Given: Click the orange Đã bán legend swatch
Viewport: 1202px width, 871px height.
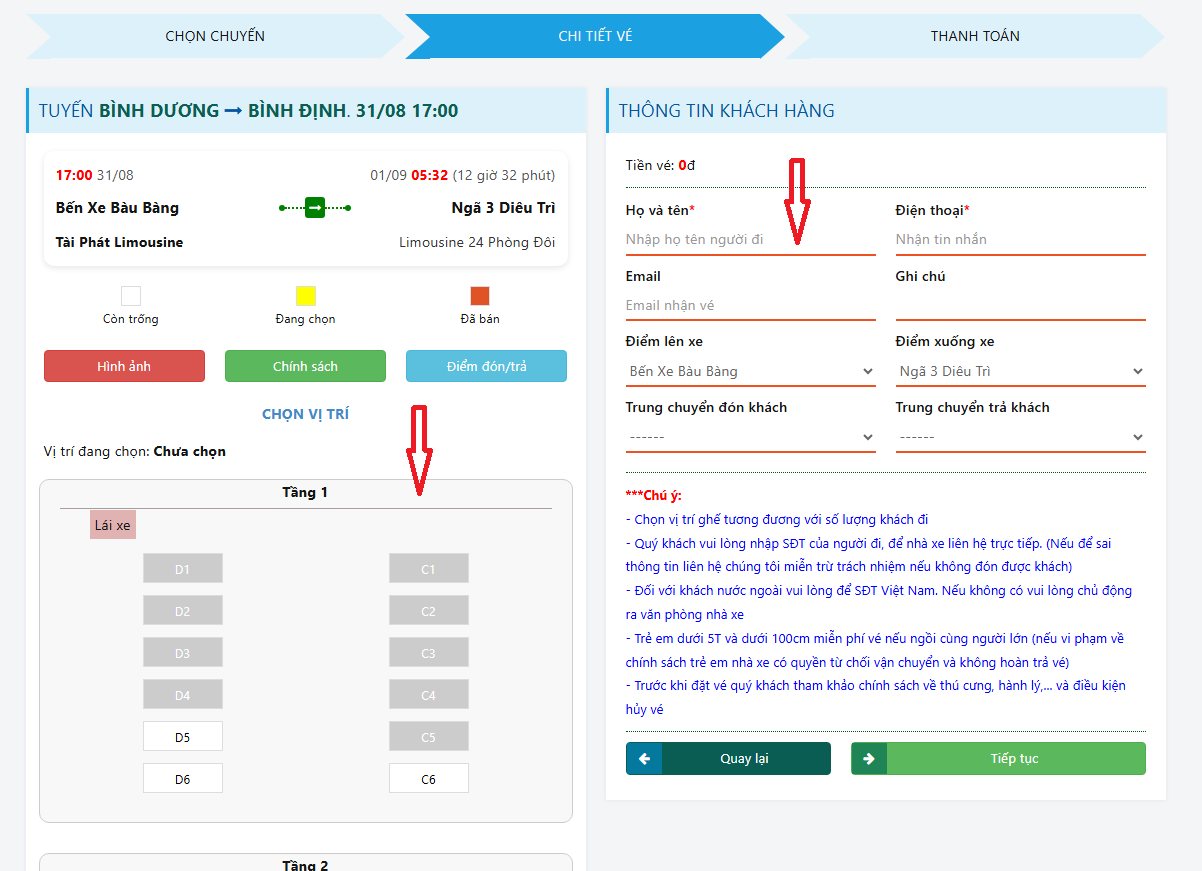Looking at the screenshot, I should point(480,296).
